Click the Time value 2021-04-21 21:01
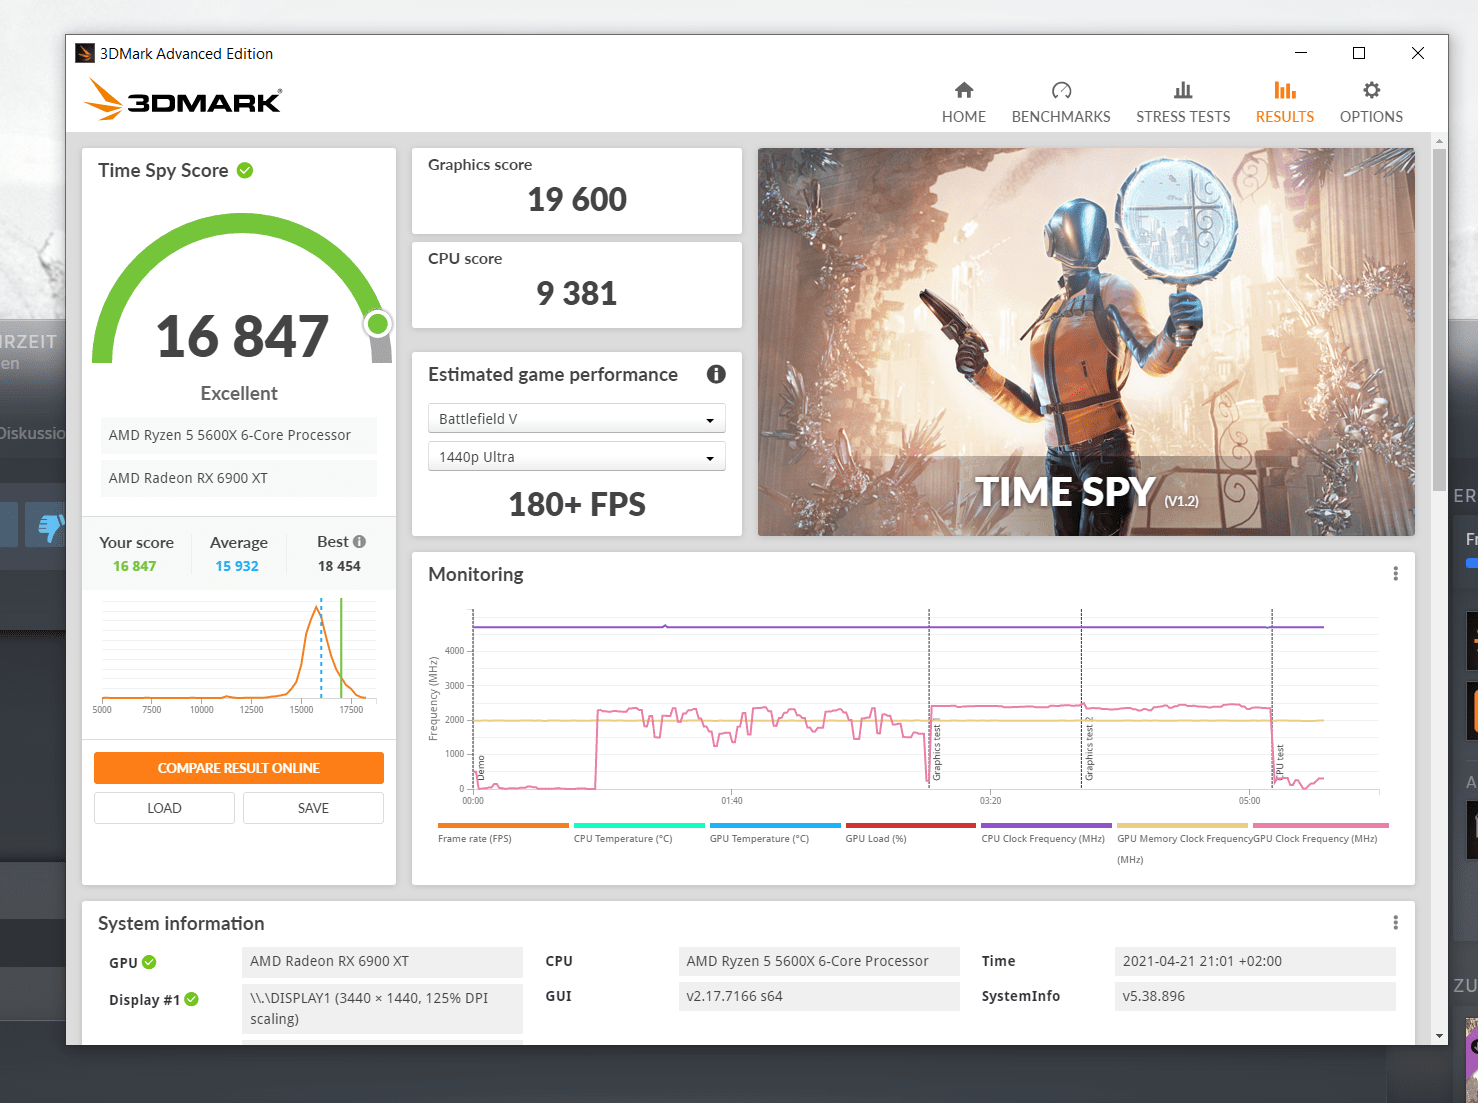Screen dimensions: 1478x1103 click(1255, 962)
